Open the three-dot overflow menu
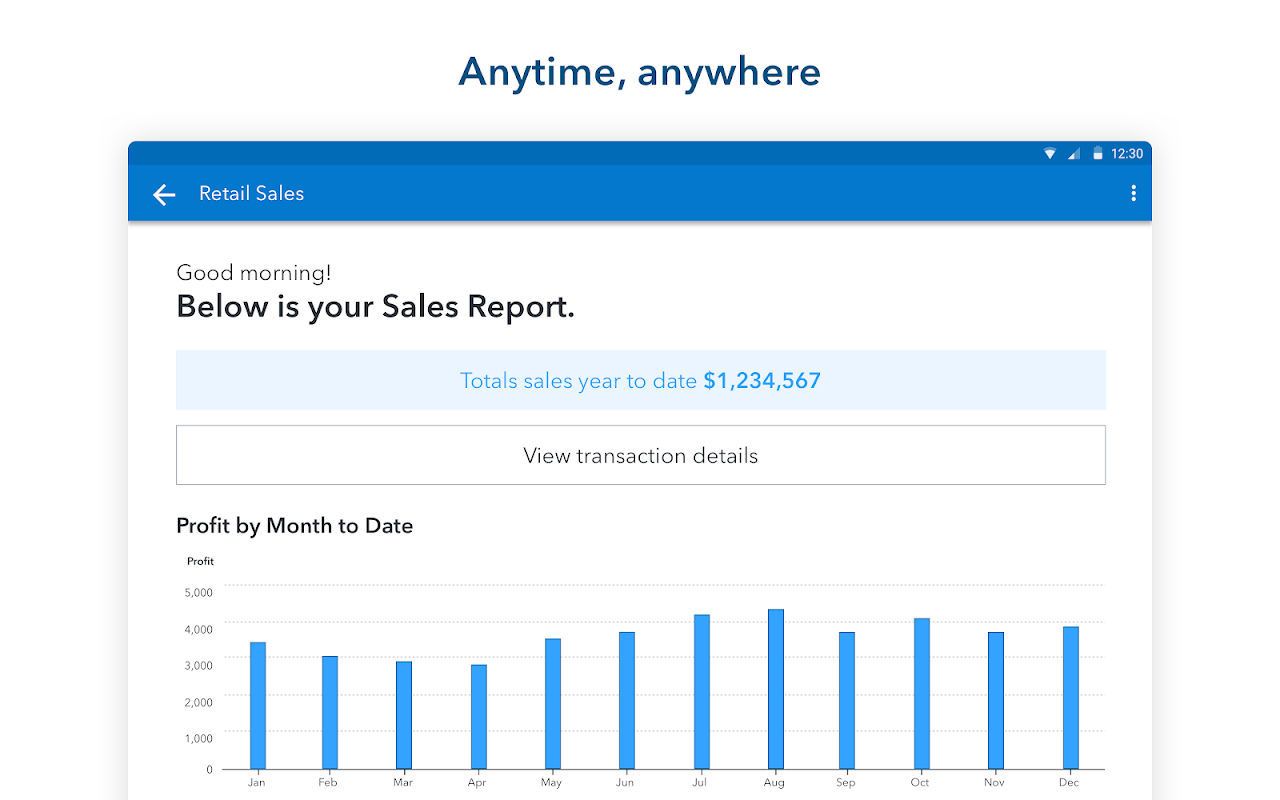This screenshot has height=800, width=1280. click(1133, 193)
